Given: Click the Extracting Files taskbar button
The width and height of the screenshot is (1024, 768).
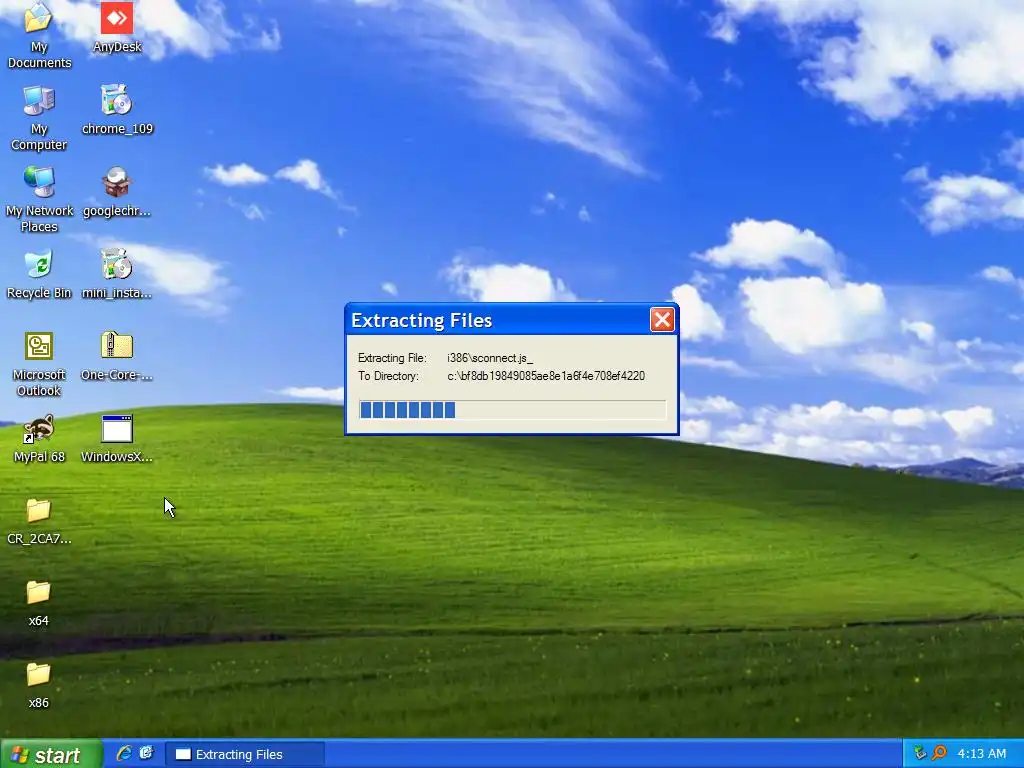Looking at the screenshot, I should 244,754.
